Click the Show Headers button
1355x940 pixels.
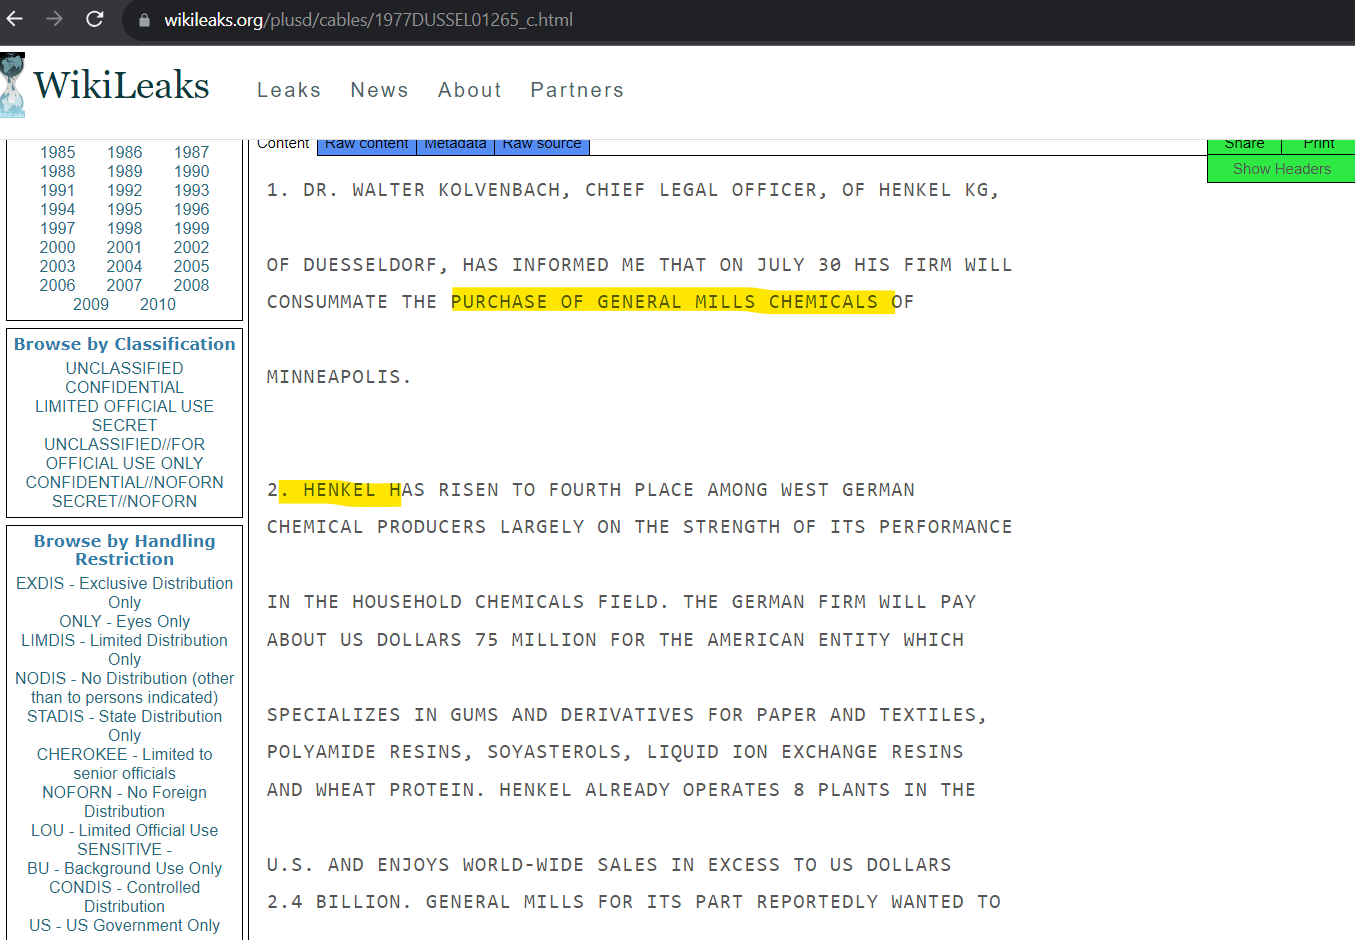click(x=1281, y=169)
